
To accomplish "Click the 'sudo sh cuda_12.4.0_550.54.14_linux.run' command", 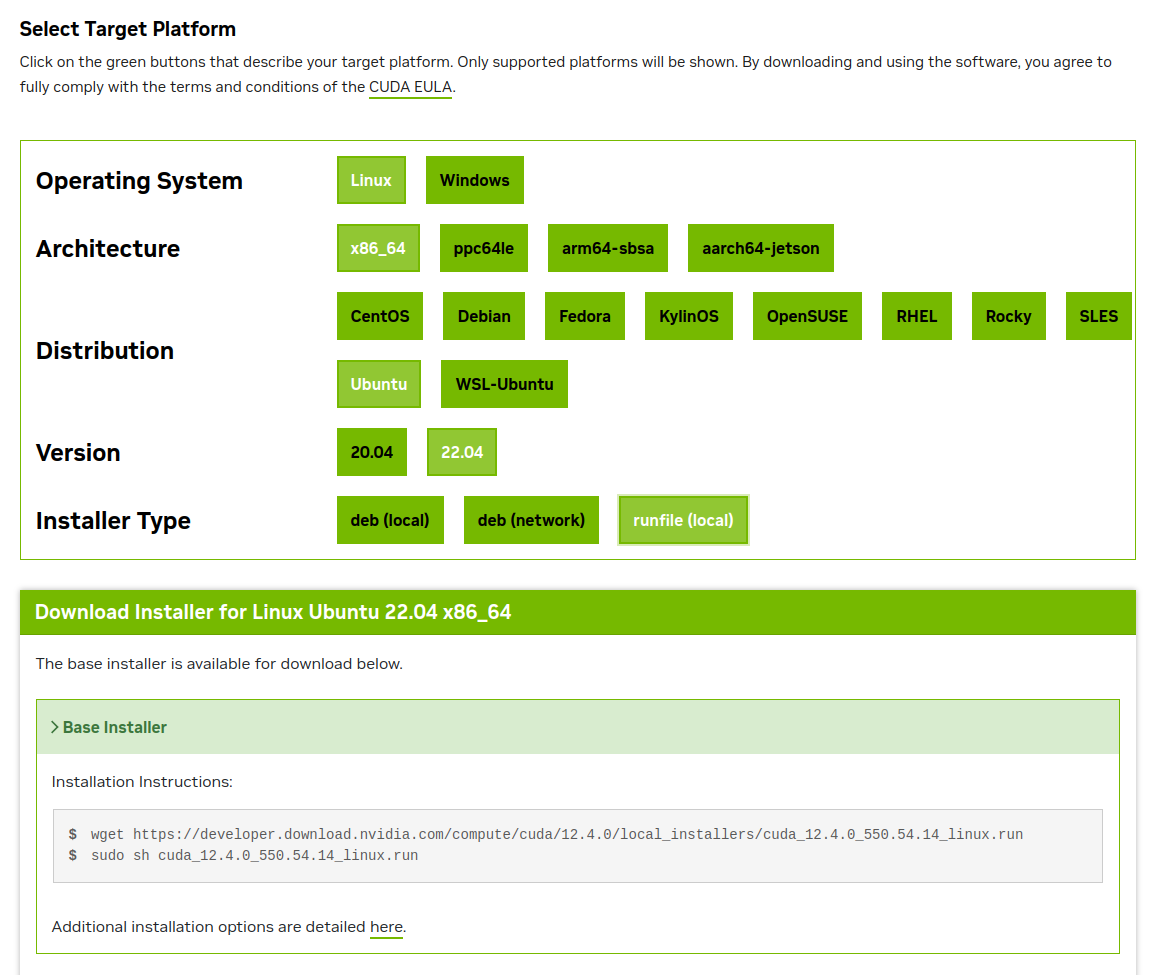I will pos(255,855).
